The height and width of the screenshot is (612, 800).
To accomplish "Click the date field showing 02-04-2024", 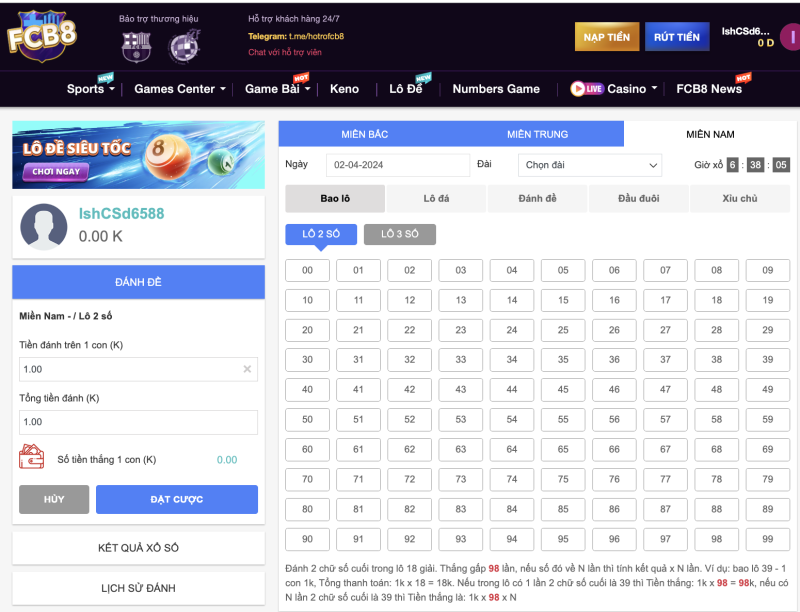I will 396,165.
